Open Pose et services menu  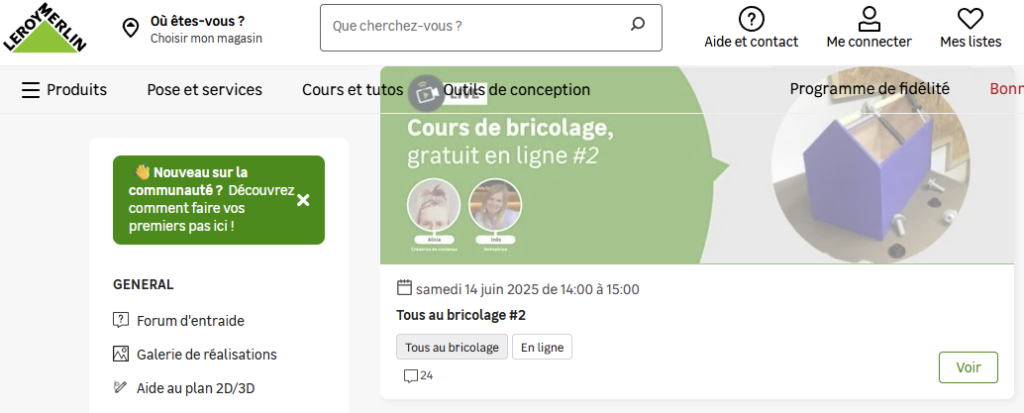pyautogui.click(x=204, y=90)
